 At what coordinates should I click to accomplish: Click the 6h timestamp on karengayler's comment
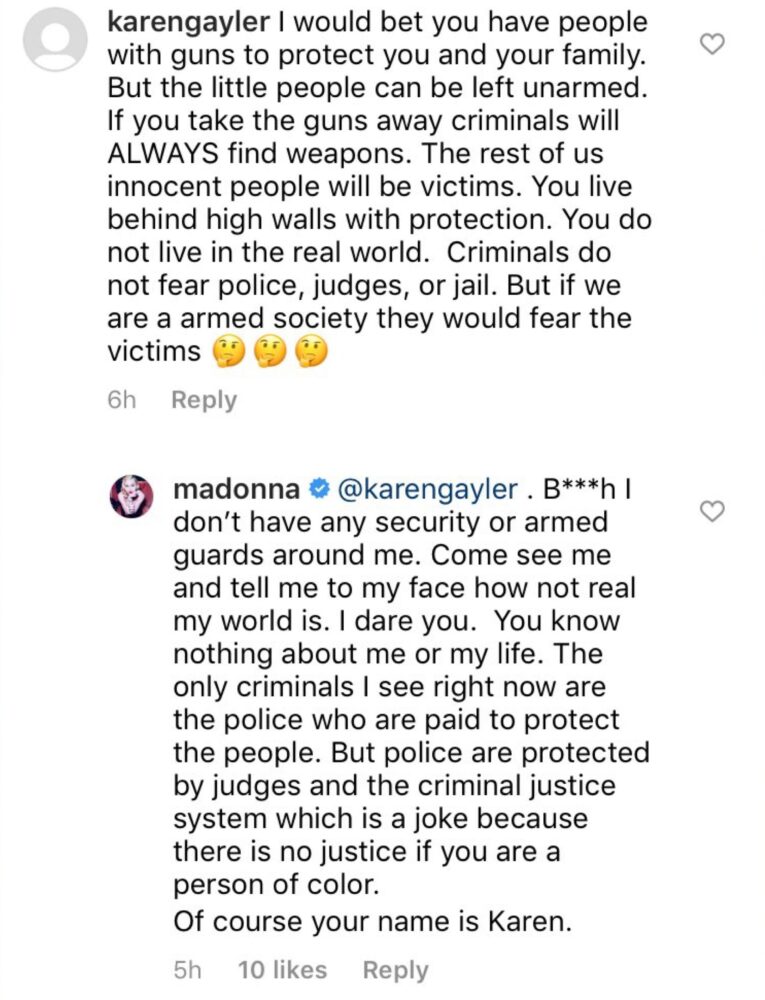(x=122, y=400)
